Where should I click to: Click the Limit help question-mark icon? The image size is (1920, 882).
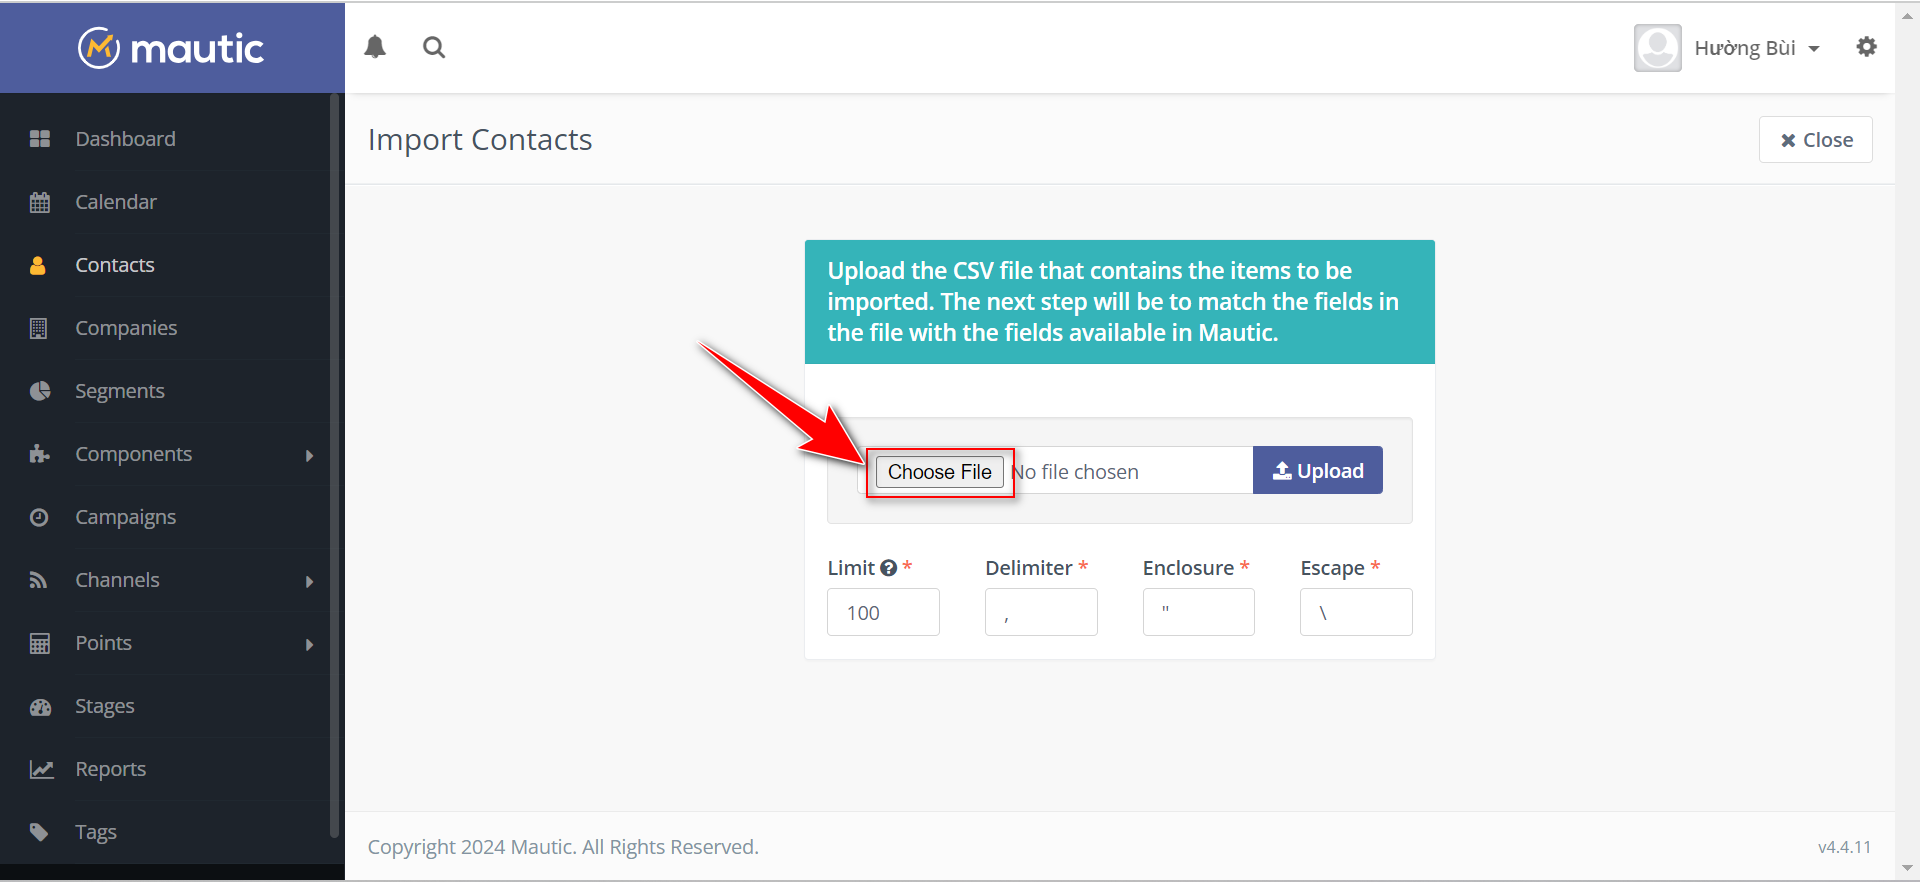tap(888, 568)
